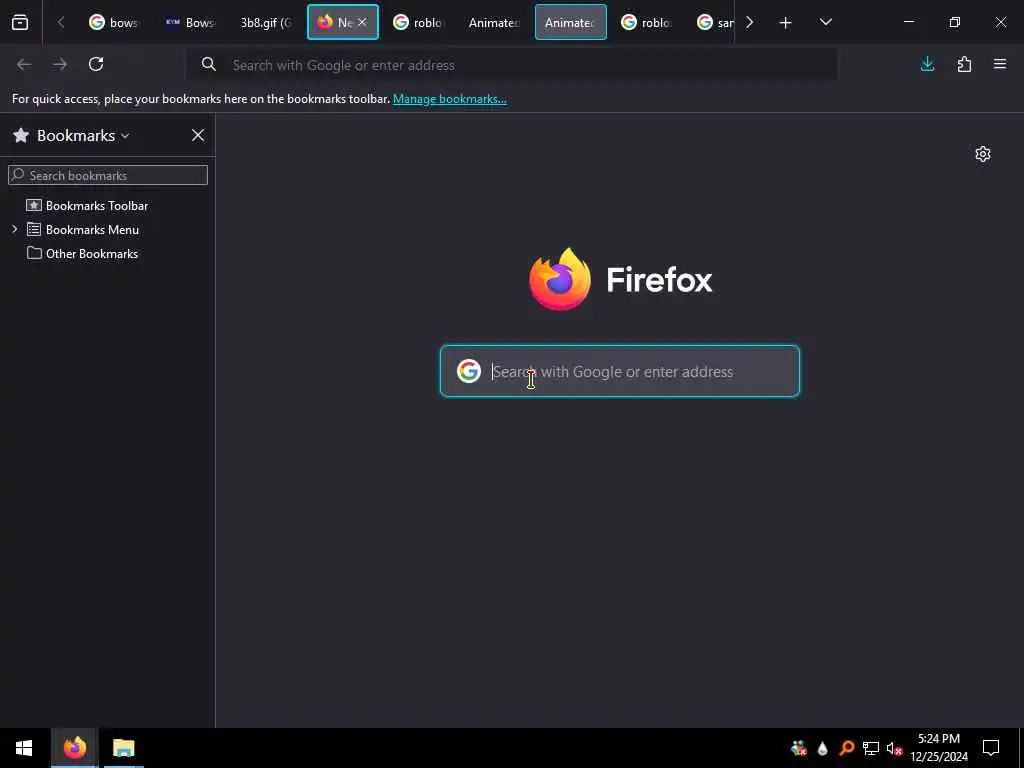Image resolution: width=1024 pixels, height=768 pixels.
Task: Open the Bookmarks sidebar switcher dropdown
Action: click(83, 135)
